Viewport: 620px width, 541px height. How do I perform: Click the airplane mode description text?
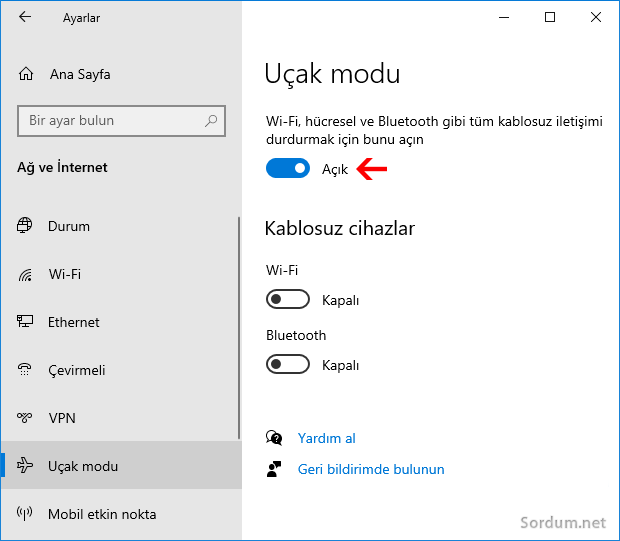pyautogui.click(x=434, y=130)
